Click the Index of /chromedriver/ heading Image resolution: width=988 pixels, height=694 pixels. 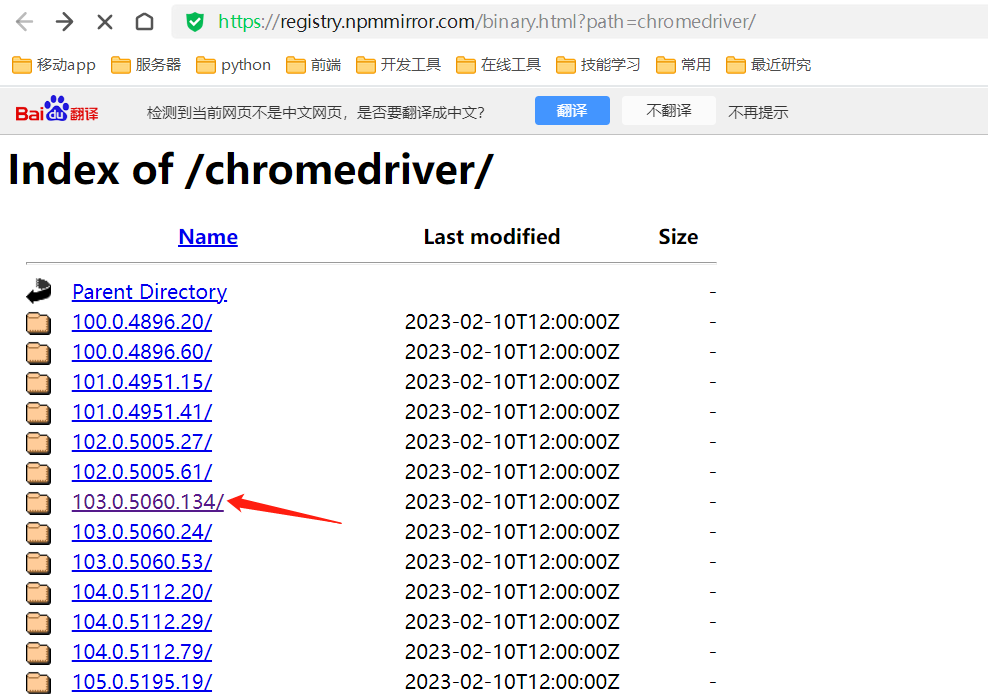(x=251, y=170)
